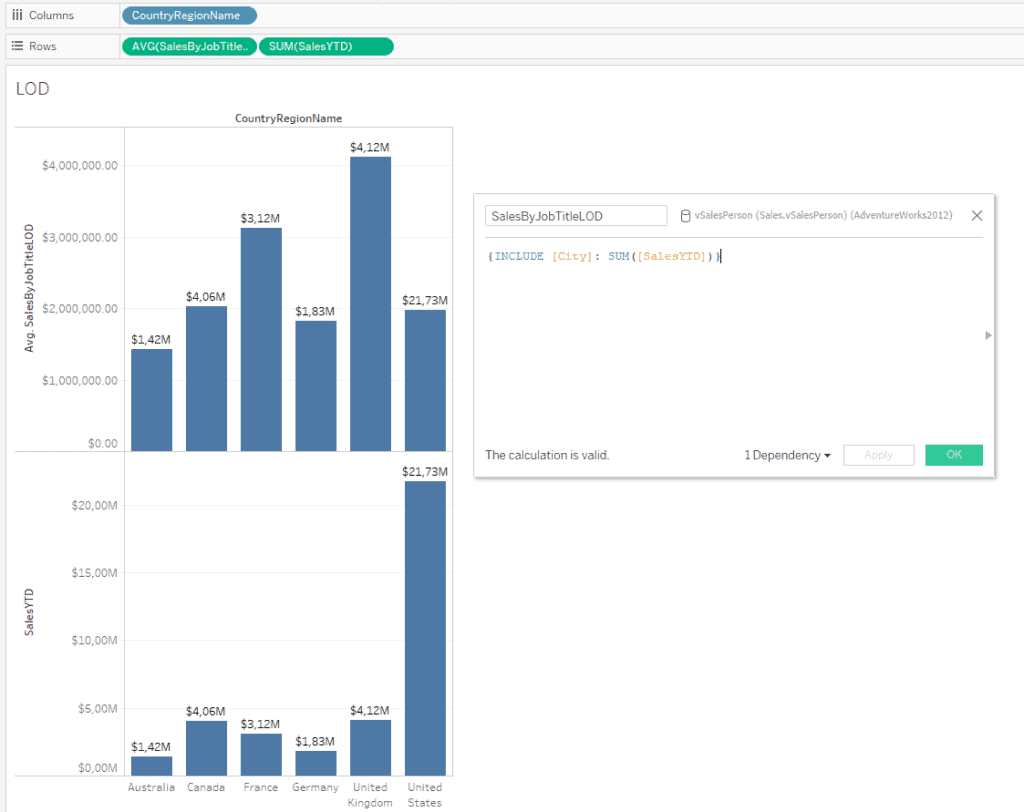This screenshot has height=812, width=1024.
Task: Click the OK button
Action: click(x=953, y=455)
